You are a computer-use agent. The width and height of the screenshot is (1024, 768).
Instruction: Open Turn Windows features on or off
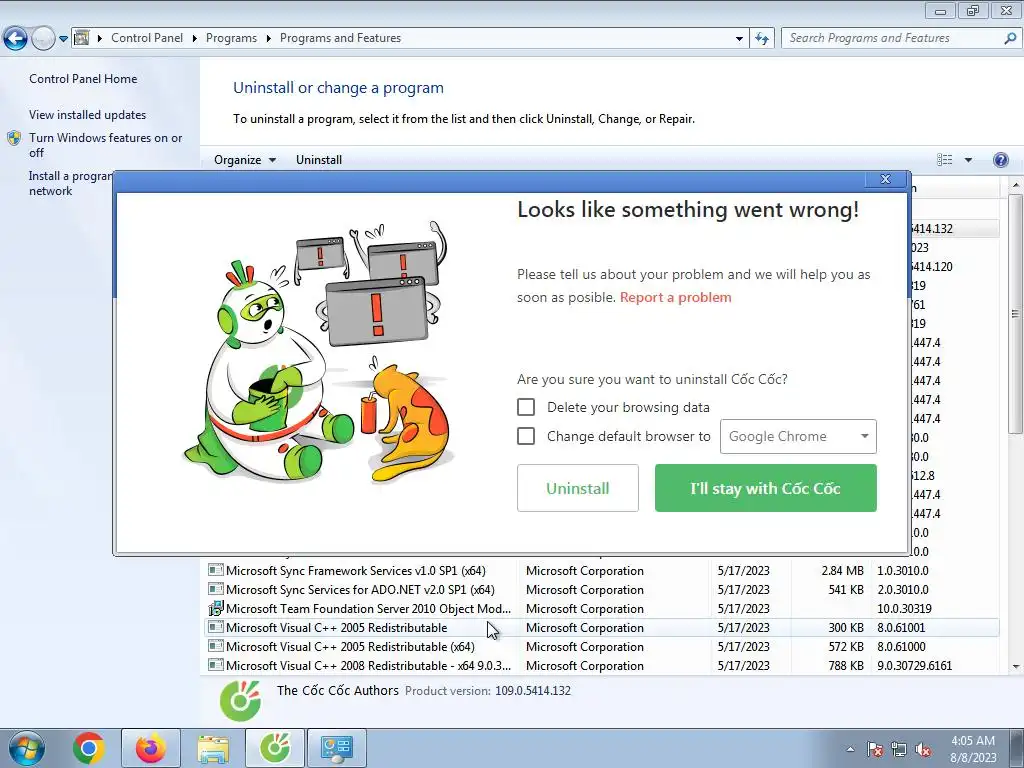coord(105,145)
